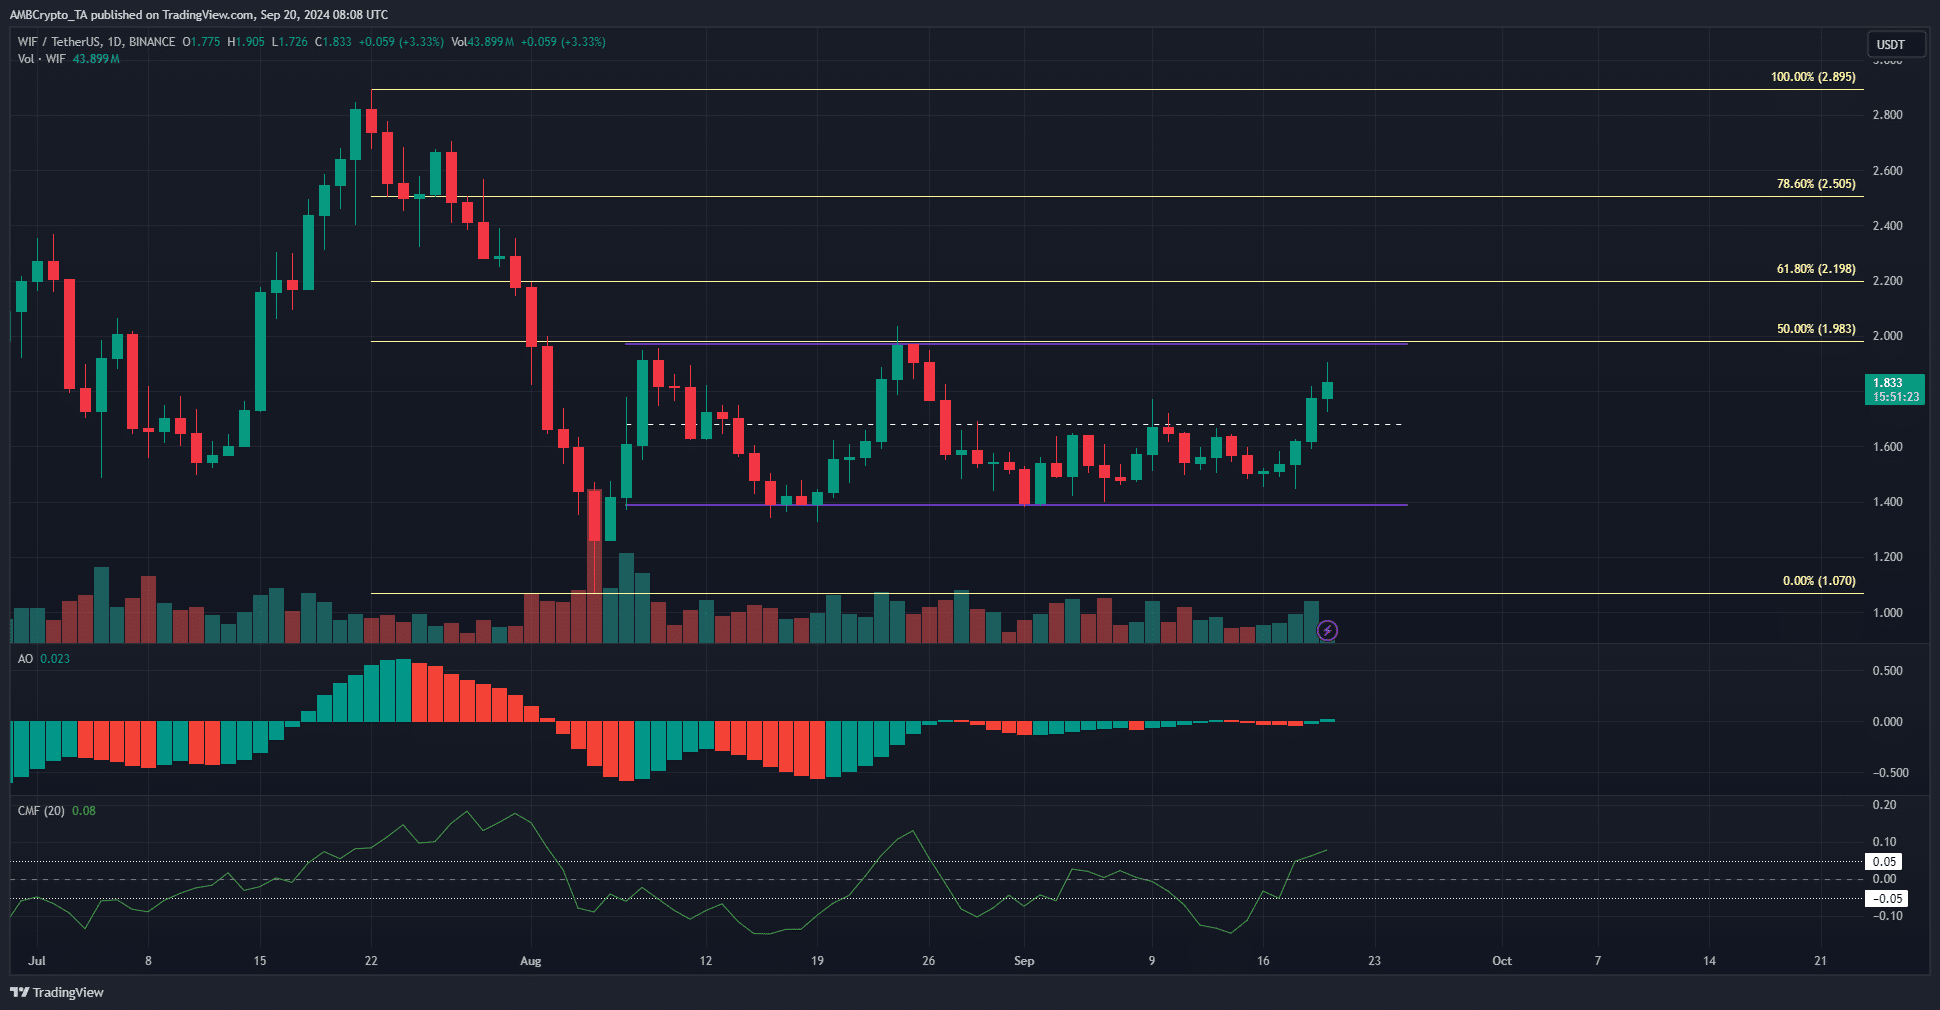Select the yellow 78.60% Fibonacci line
The width and height of the screenshot is (1940, 1010).
[x=1117, y=196]
